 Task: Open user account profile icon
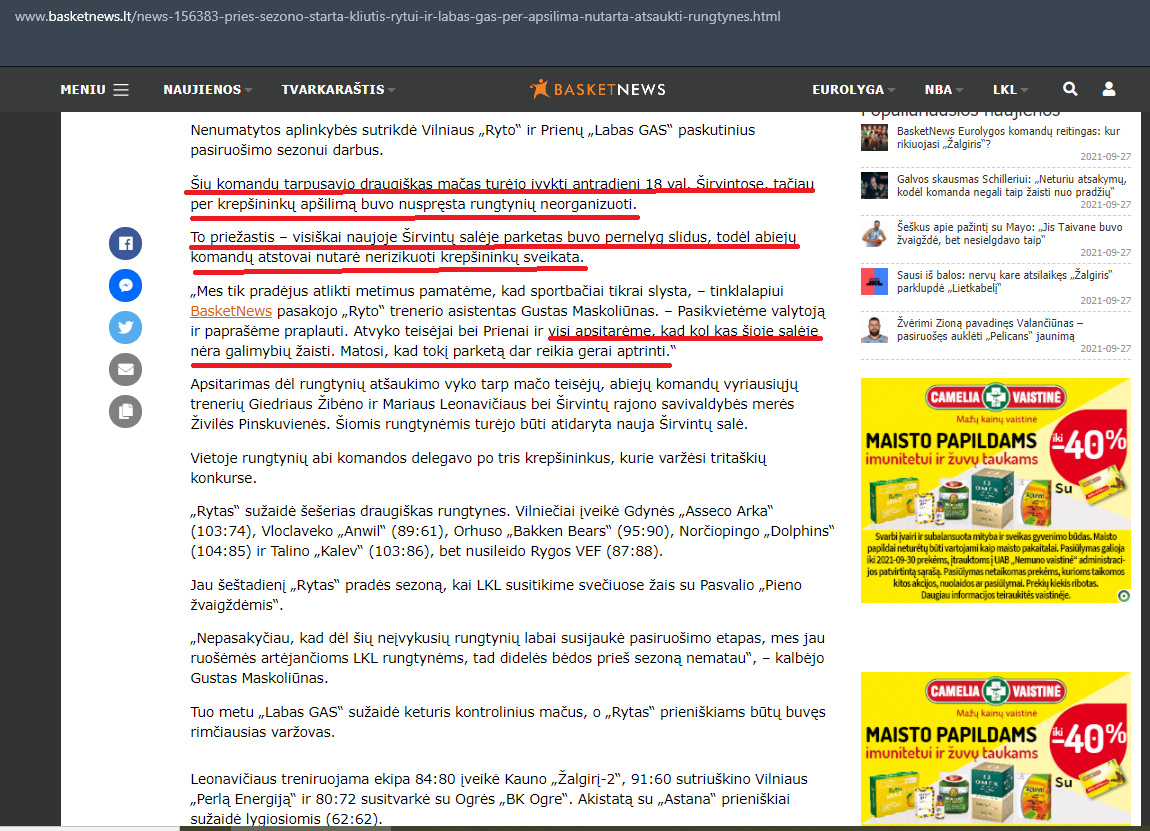[x=1109, y=89]
